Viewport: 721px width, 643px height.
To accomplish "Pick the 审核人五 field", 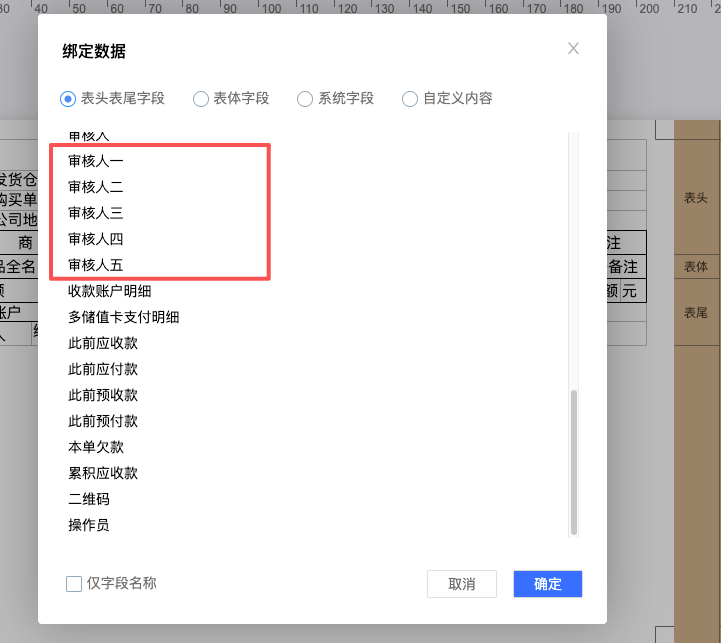I will [x=96, y=265].
